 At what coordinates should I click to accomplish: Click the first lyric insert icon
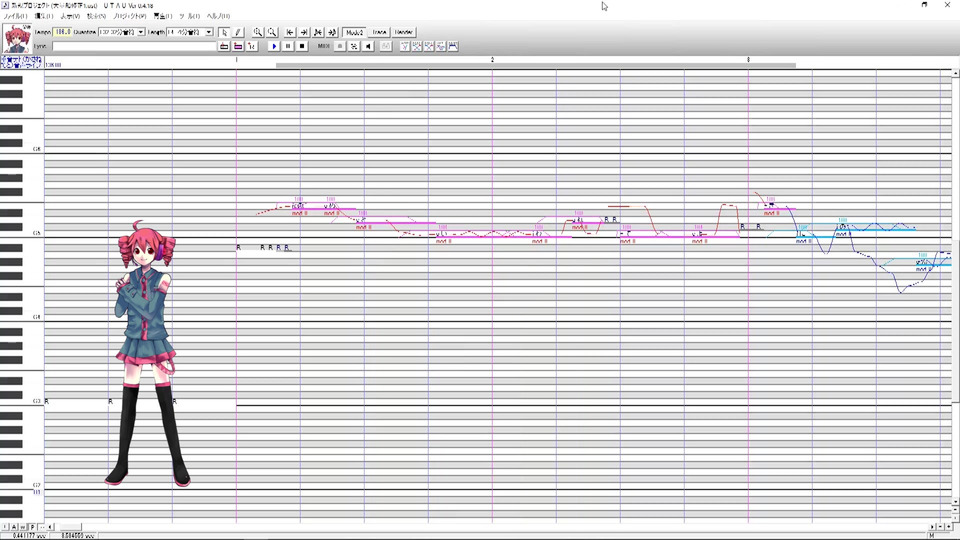[224, 46]
